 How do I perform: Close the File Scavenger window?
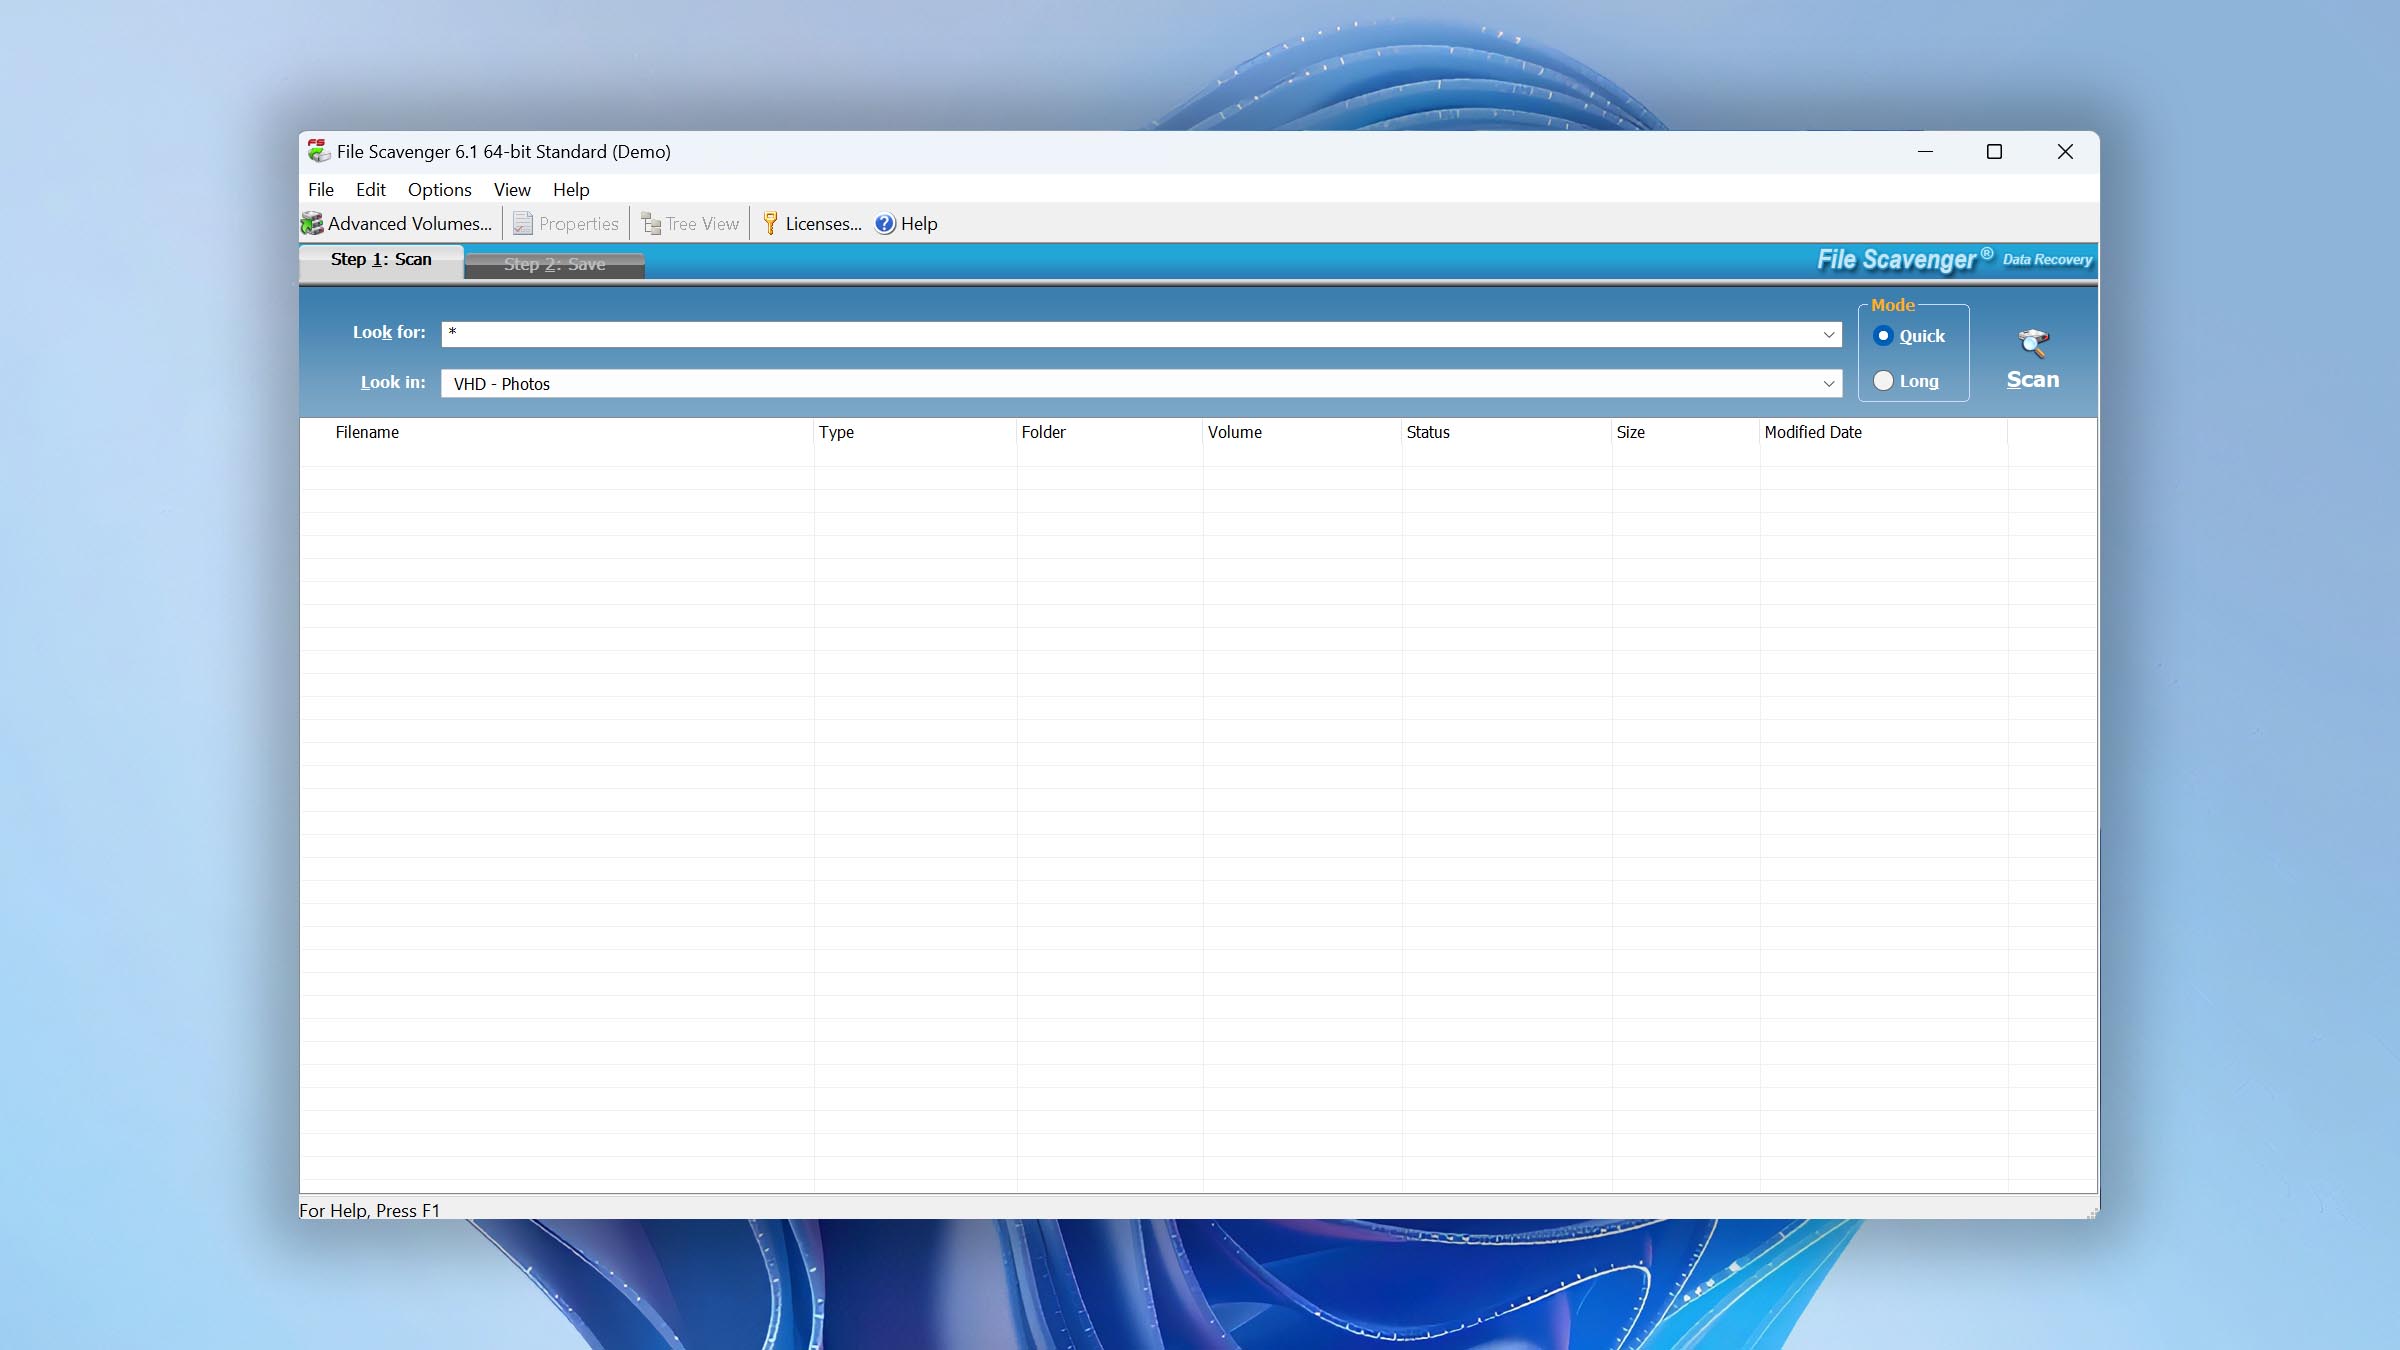2065,152
